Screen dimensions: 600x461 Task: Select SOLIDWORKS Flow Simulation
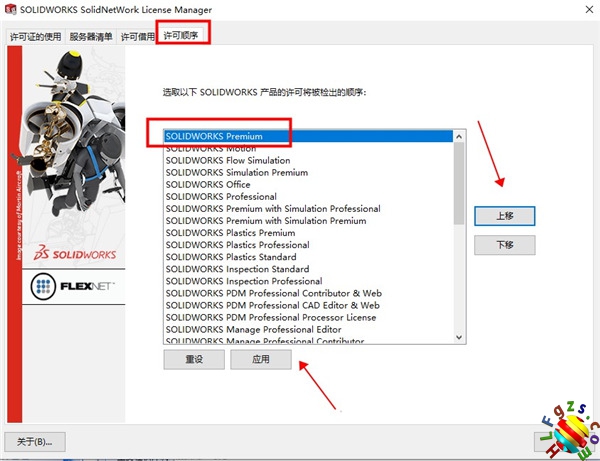(x=309, y=160)
